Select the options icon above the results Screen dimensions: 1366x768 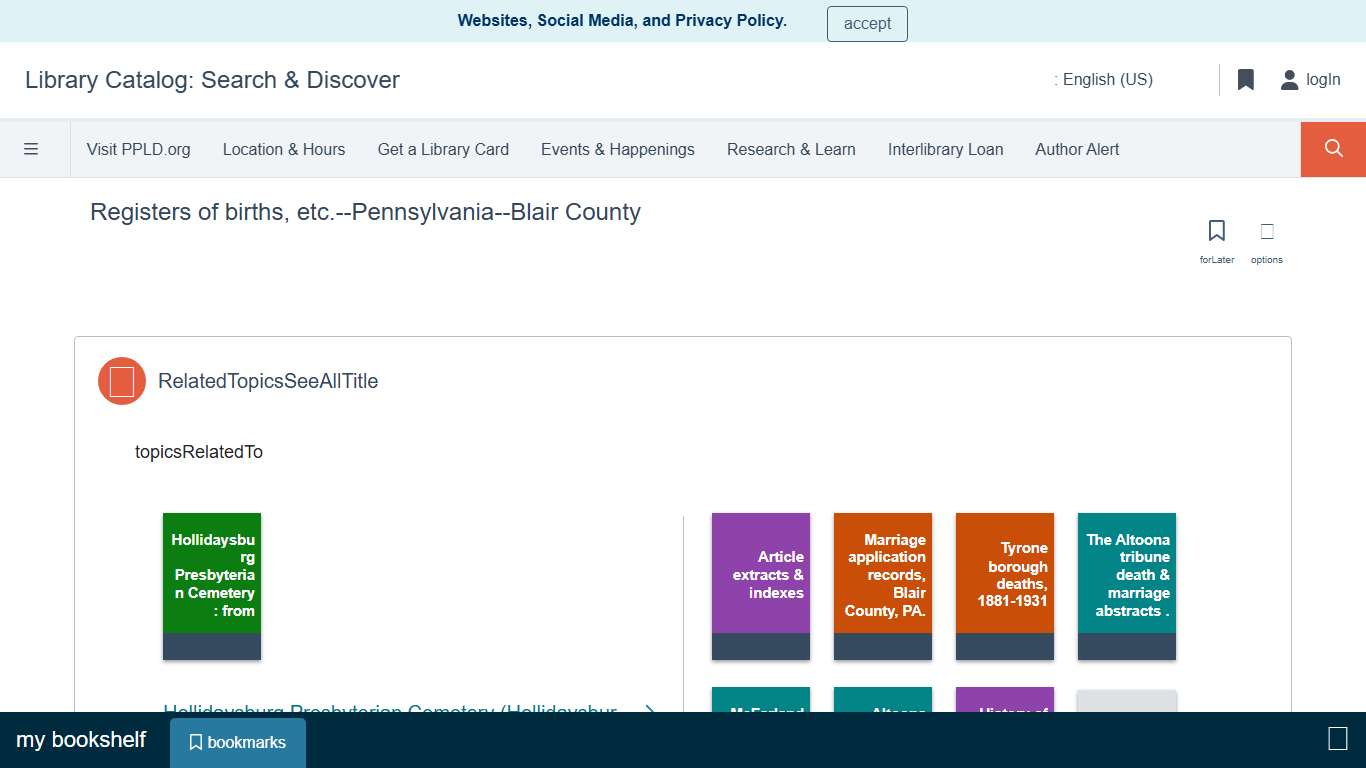tap(1266, 230)
